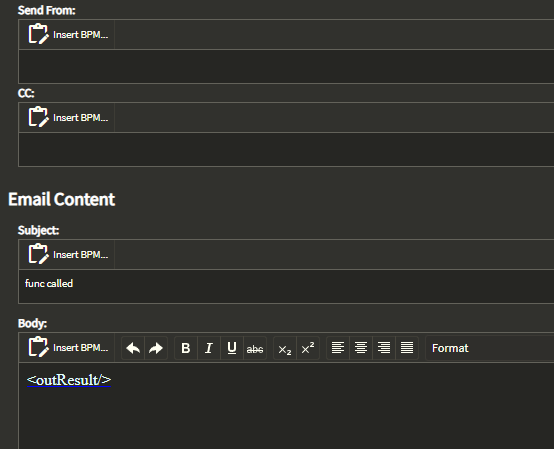Toggle italic formatting
Viewport: 554px width, 449px height.
coord(209,348)
